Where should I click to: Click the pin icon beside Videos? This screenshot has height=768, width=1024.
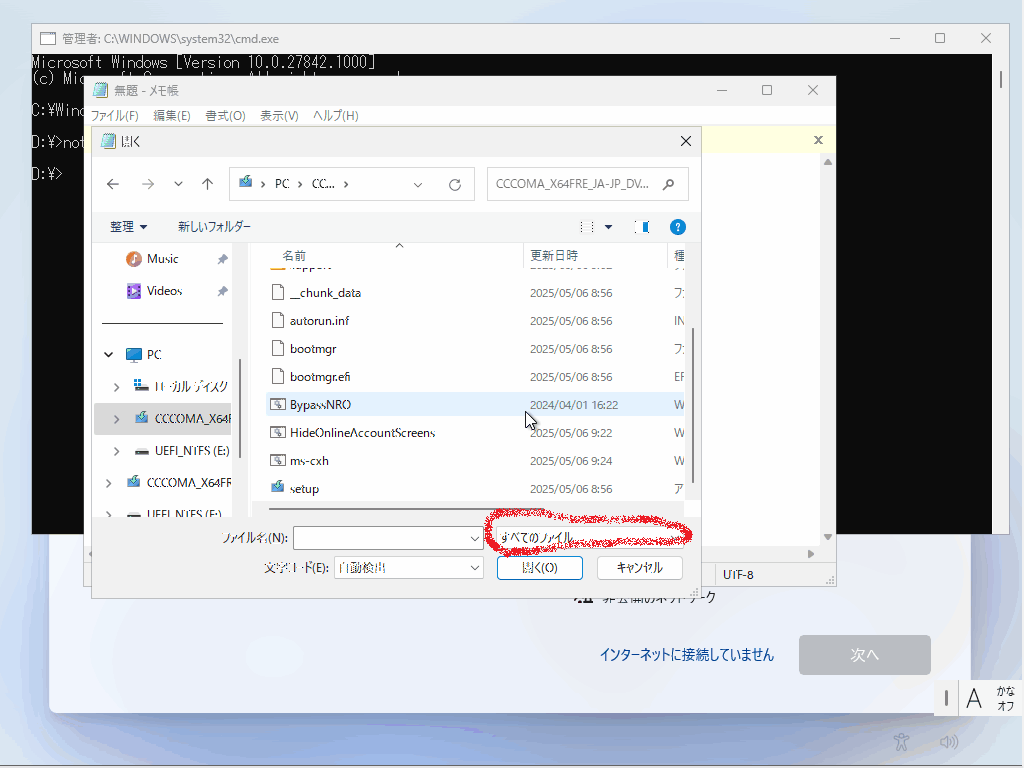[222, 291]
